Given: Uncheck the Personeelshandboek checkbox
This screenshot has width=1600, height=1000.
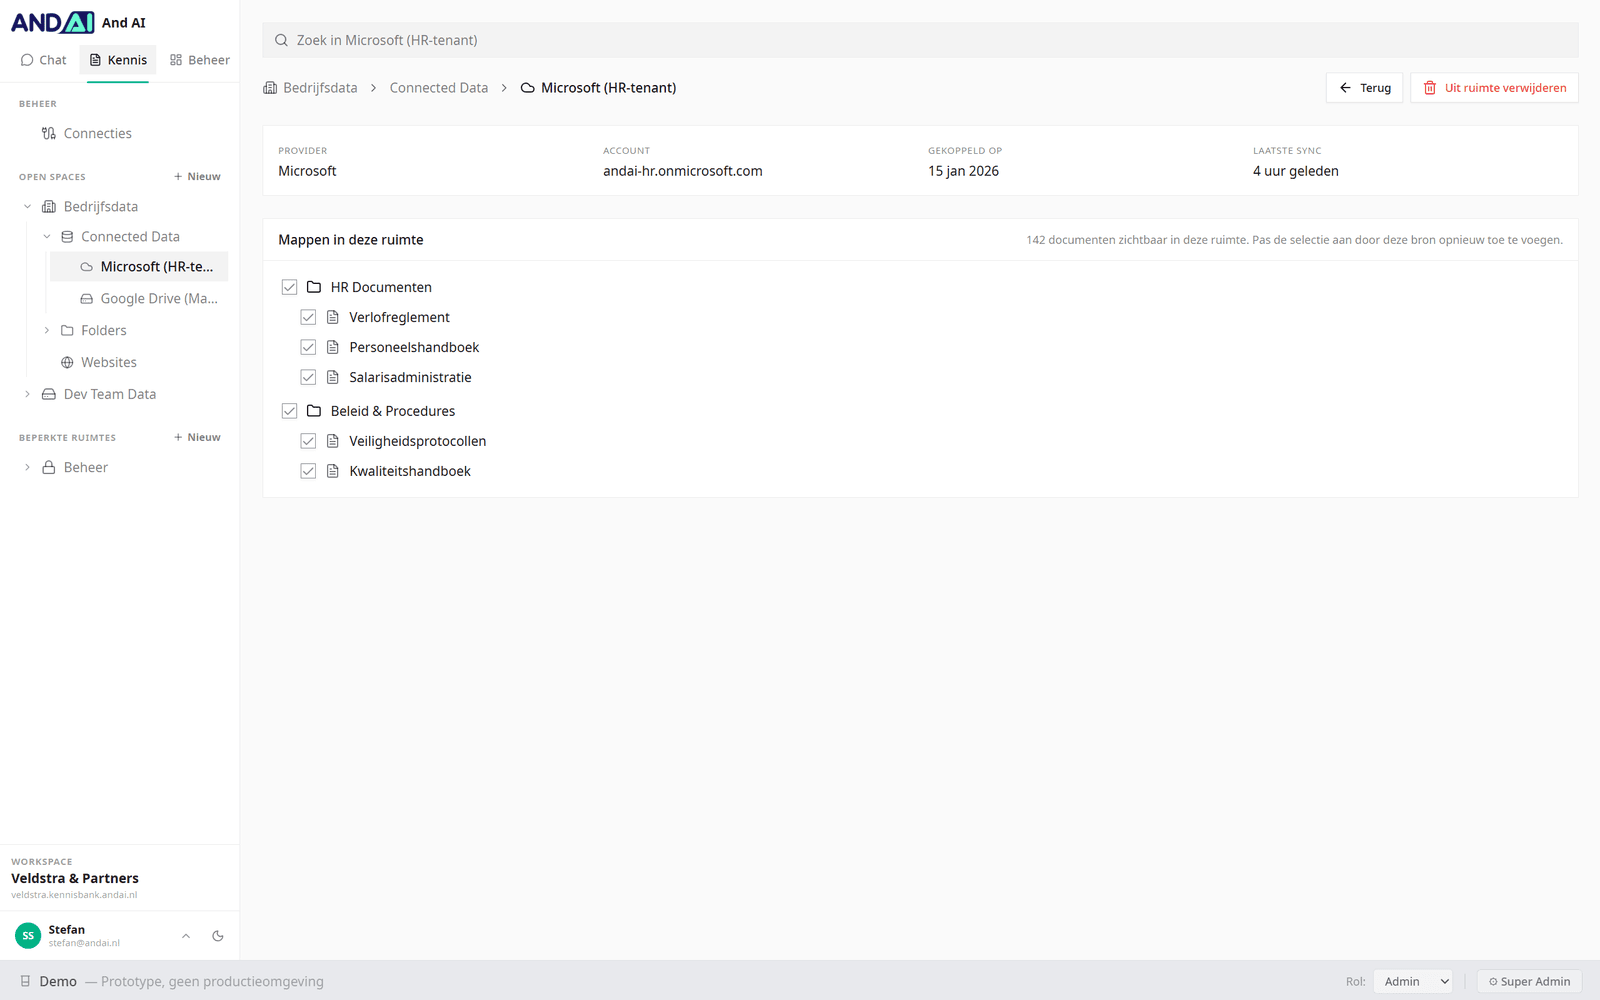Looking at the screenshot, I should coord(308,347).
